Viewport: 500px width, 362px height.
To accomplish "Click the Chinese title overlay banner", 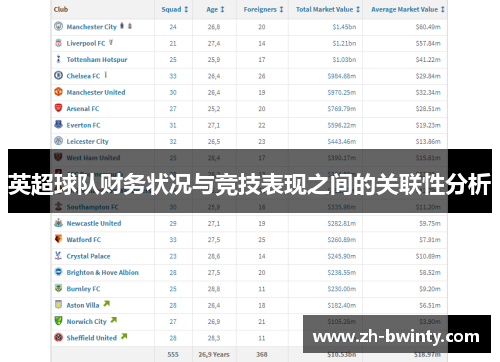I will coord(250,181).
